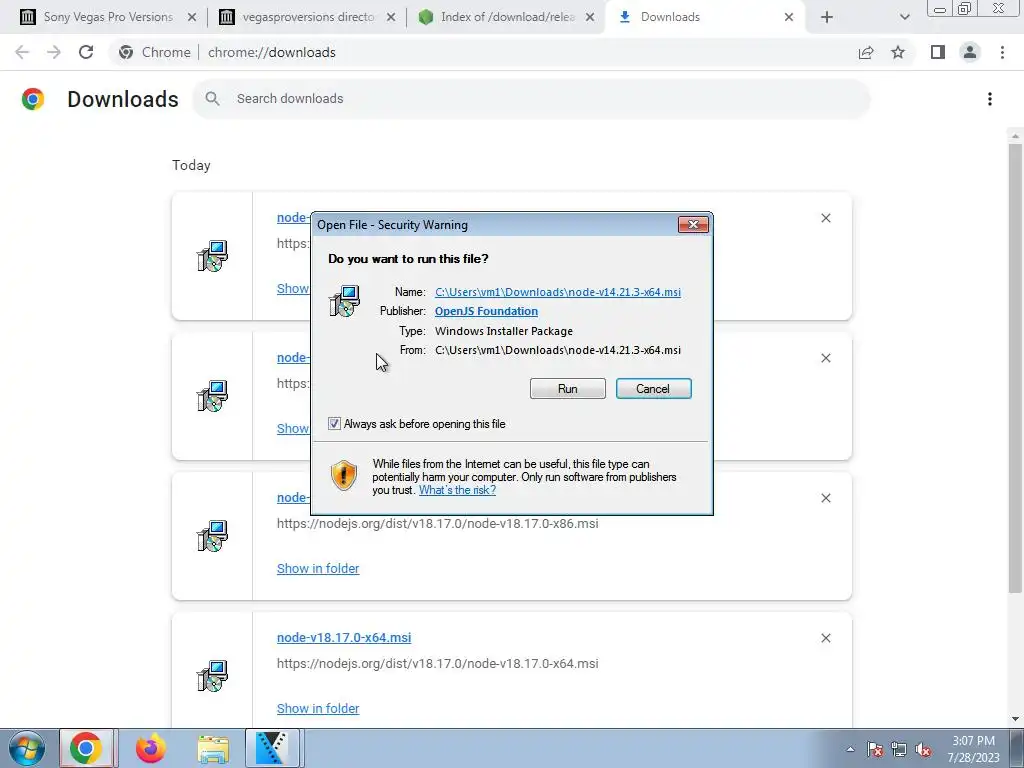
Task: Click the installer icon of first download
Action: point(212,256)
